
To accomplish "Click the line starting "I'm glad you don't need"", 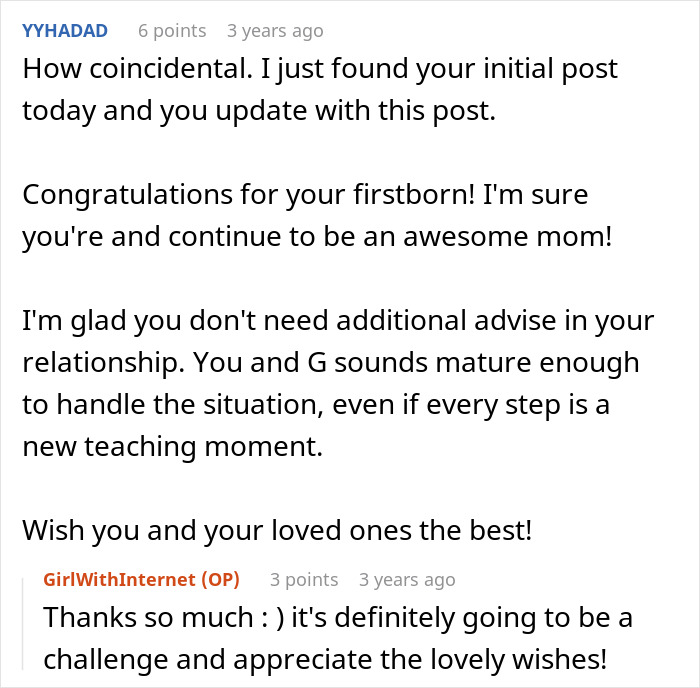I will click(x=338, y=321).
